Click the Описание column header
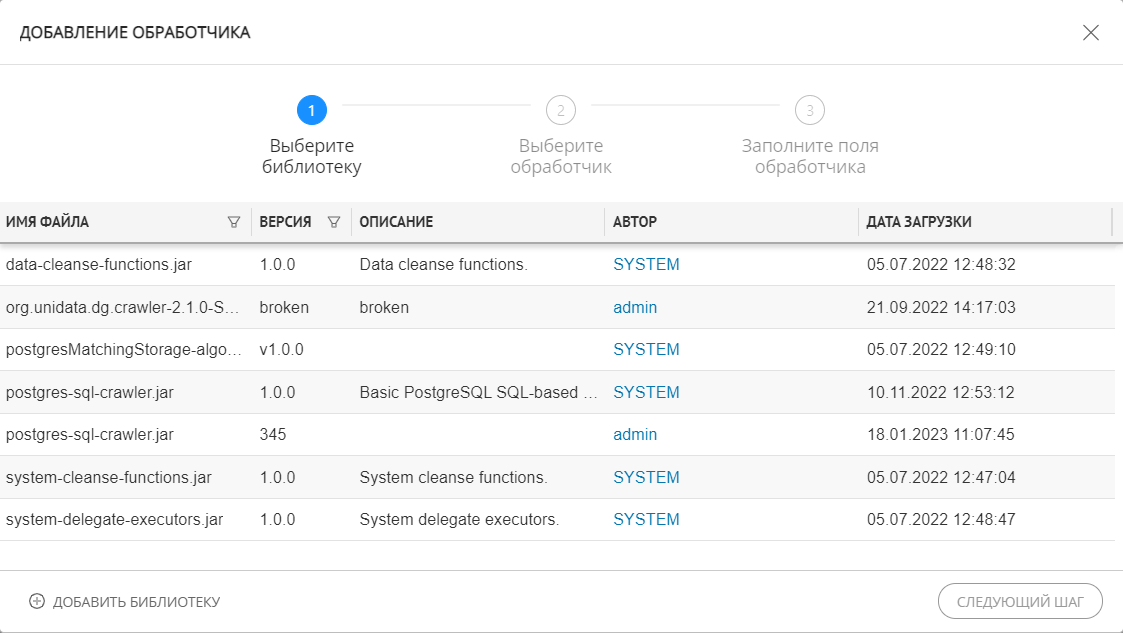The width and height of the screenshot is (1123, 633). pyautogui.click(x=396, y=222)
